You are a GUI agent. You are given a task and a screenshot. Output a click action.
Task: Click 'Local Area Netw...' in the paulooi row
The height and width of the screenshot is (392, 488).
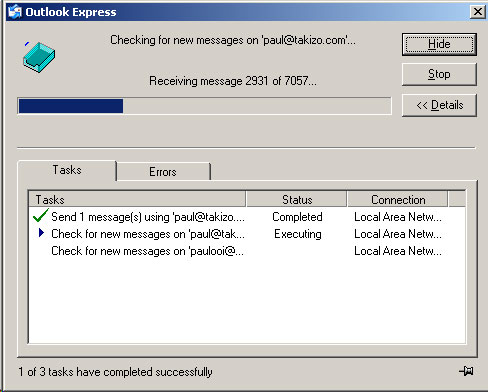click(398, 251)
